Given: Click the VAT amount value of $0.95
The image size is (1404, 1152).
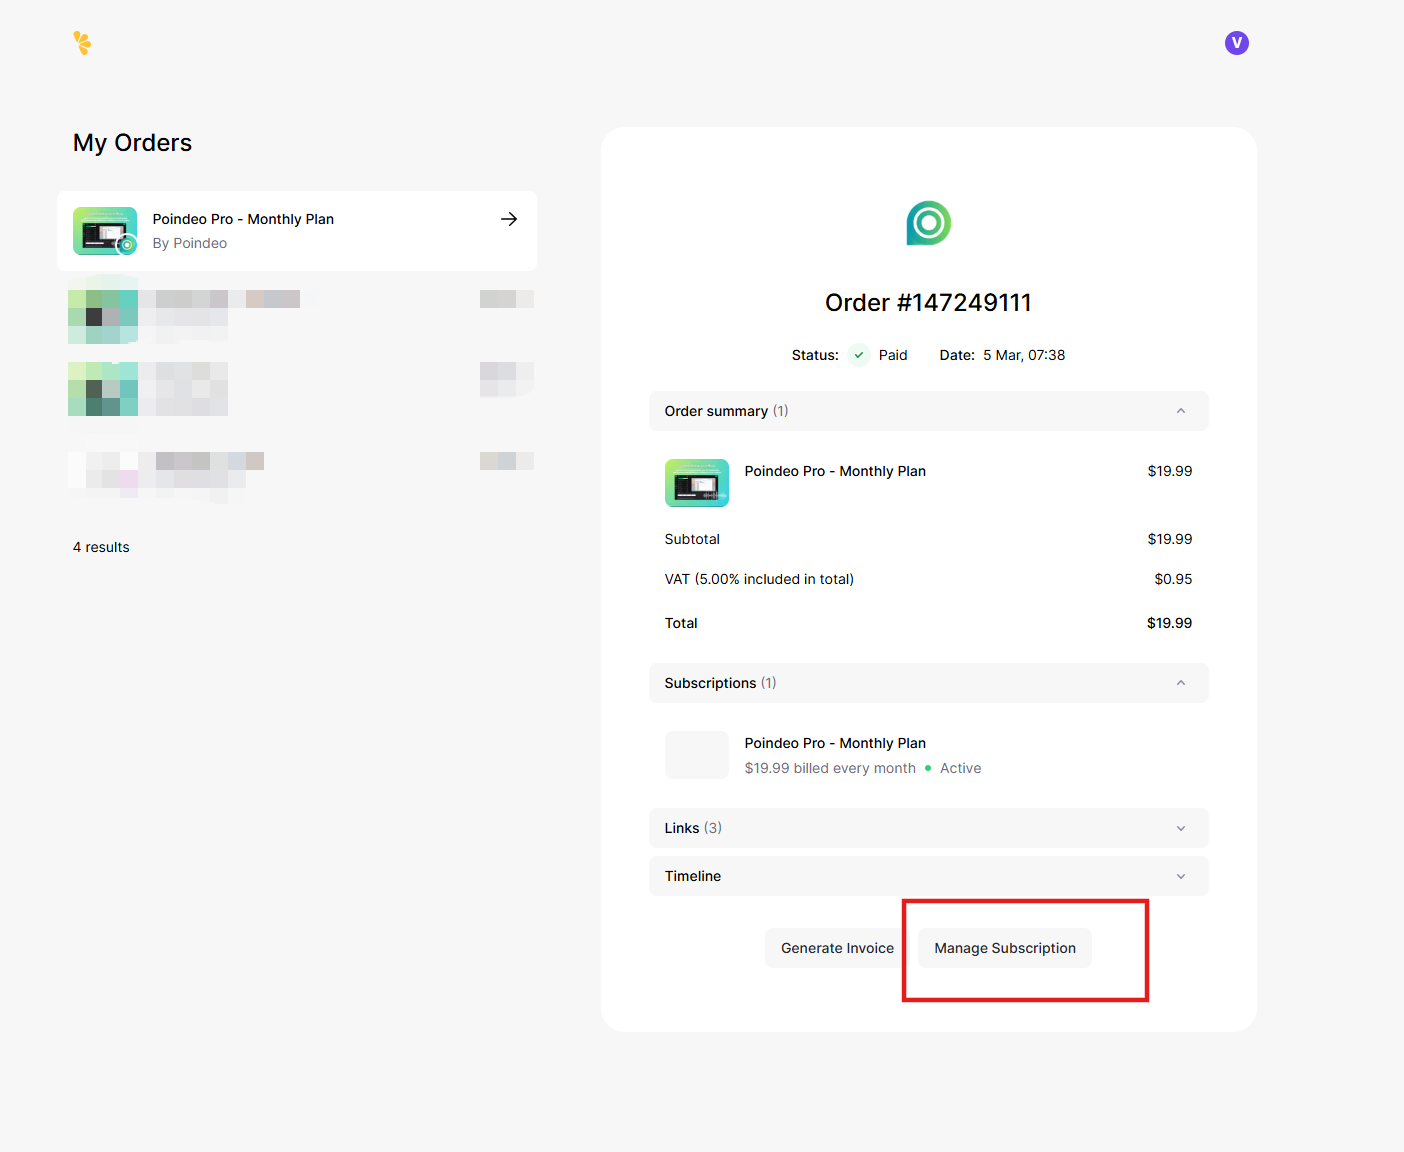Looking at the screenshot, I should [x=1173, y=578].
